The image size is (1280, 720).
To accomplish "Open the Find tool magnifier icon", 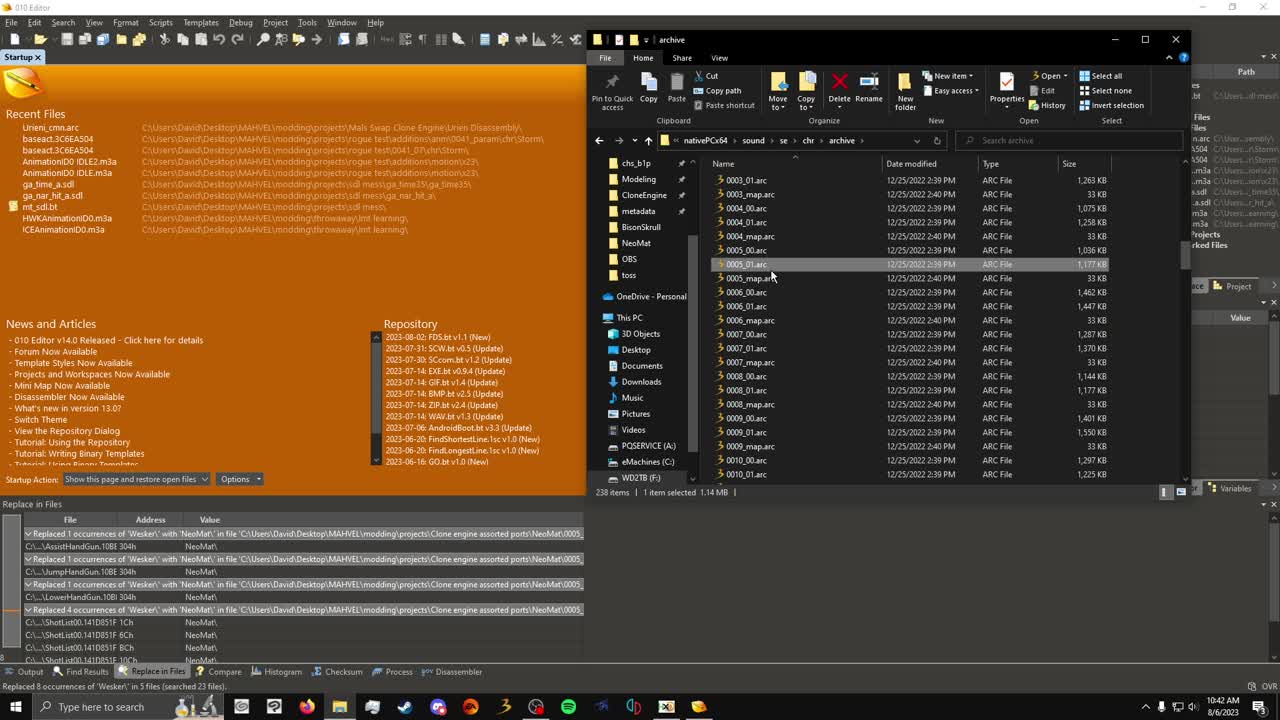I will (x=264, y=40).
